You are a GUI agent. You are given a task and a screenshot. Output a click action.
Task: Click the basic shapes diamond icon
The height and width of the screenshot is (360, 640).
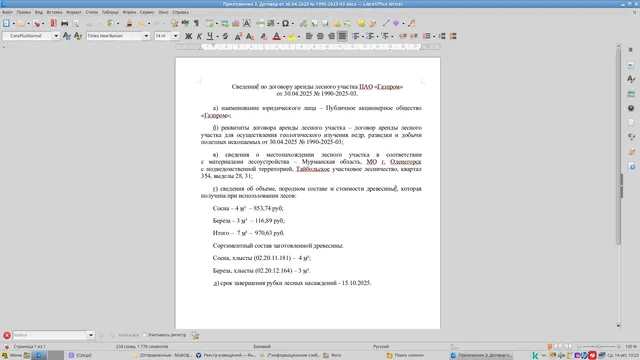(396, 24)
